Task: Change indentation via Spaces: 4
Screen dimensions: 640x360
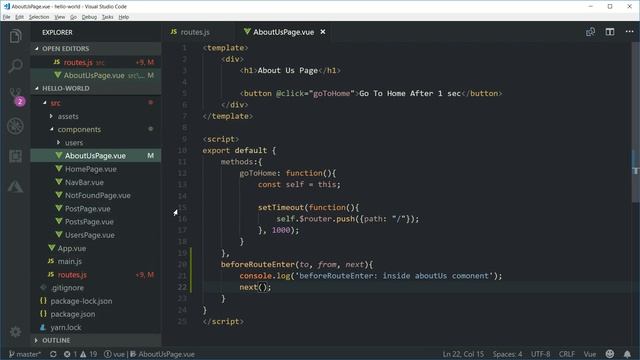Action: coord(507,354)
